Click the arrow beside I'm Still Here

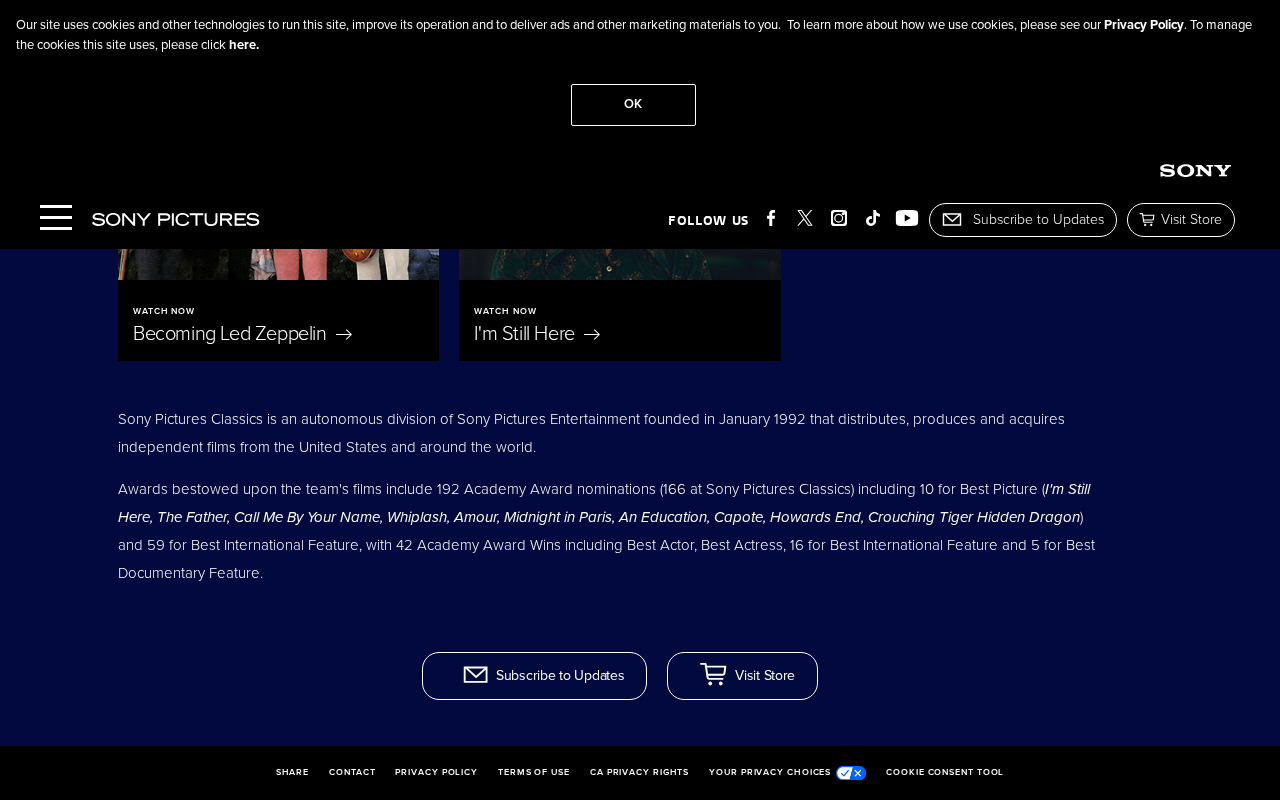tap(592, 334)
